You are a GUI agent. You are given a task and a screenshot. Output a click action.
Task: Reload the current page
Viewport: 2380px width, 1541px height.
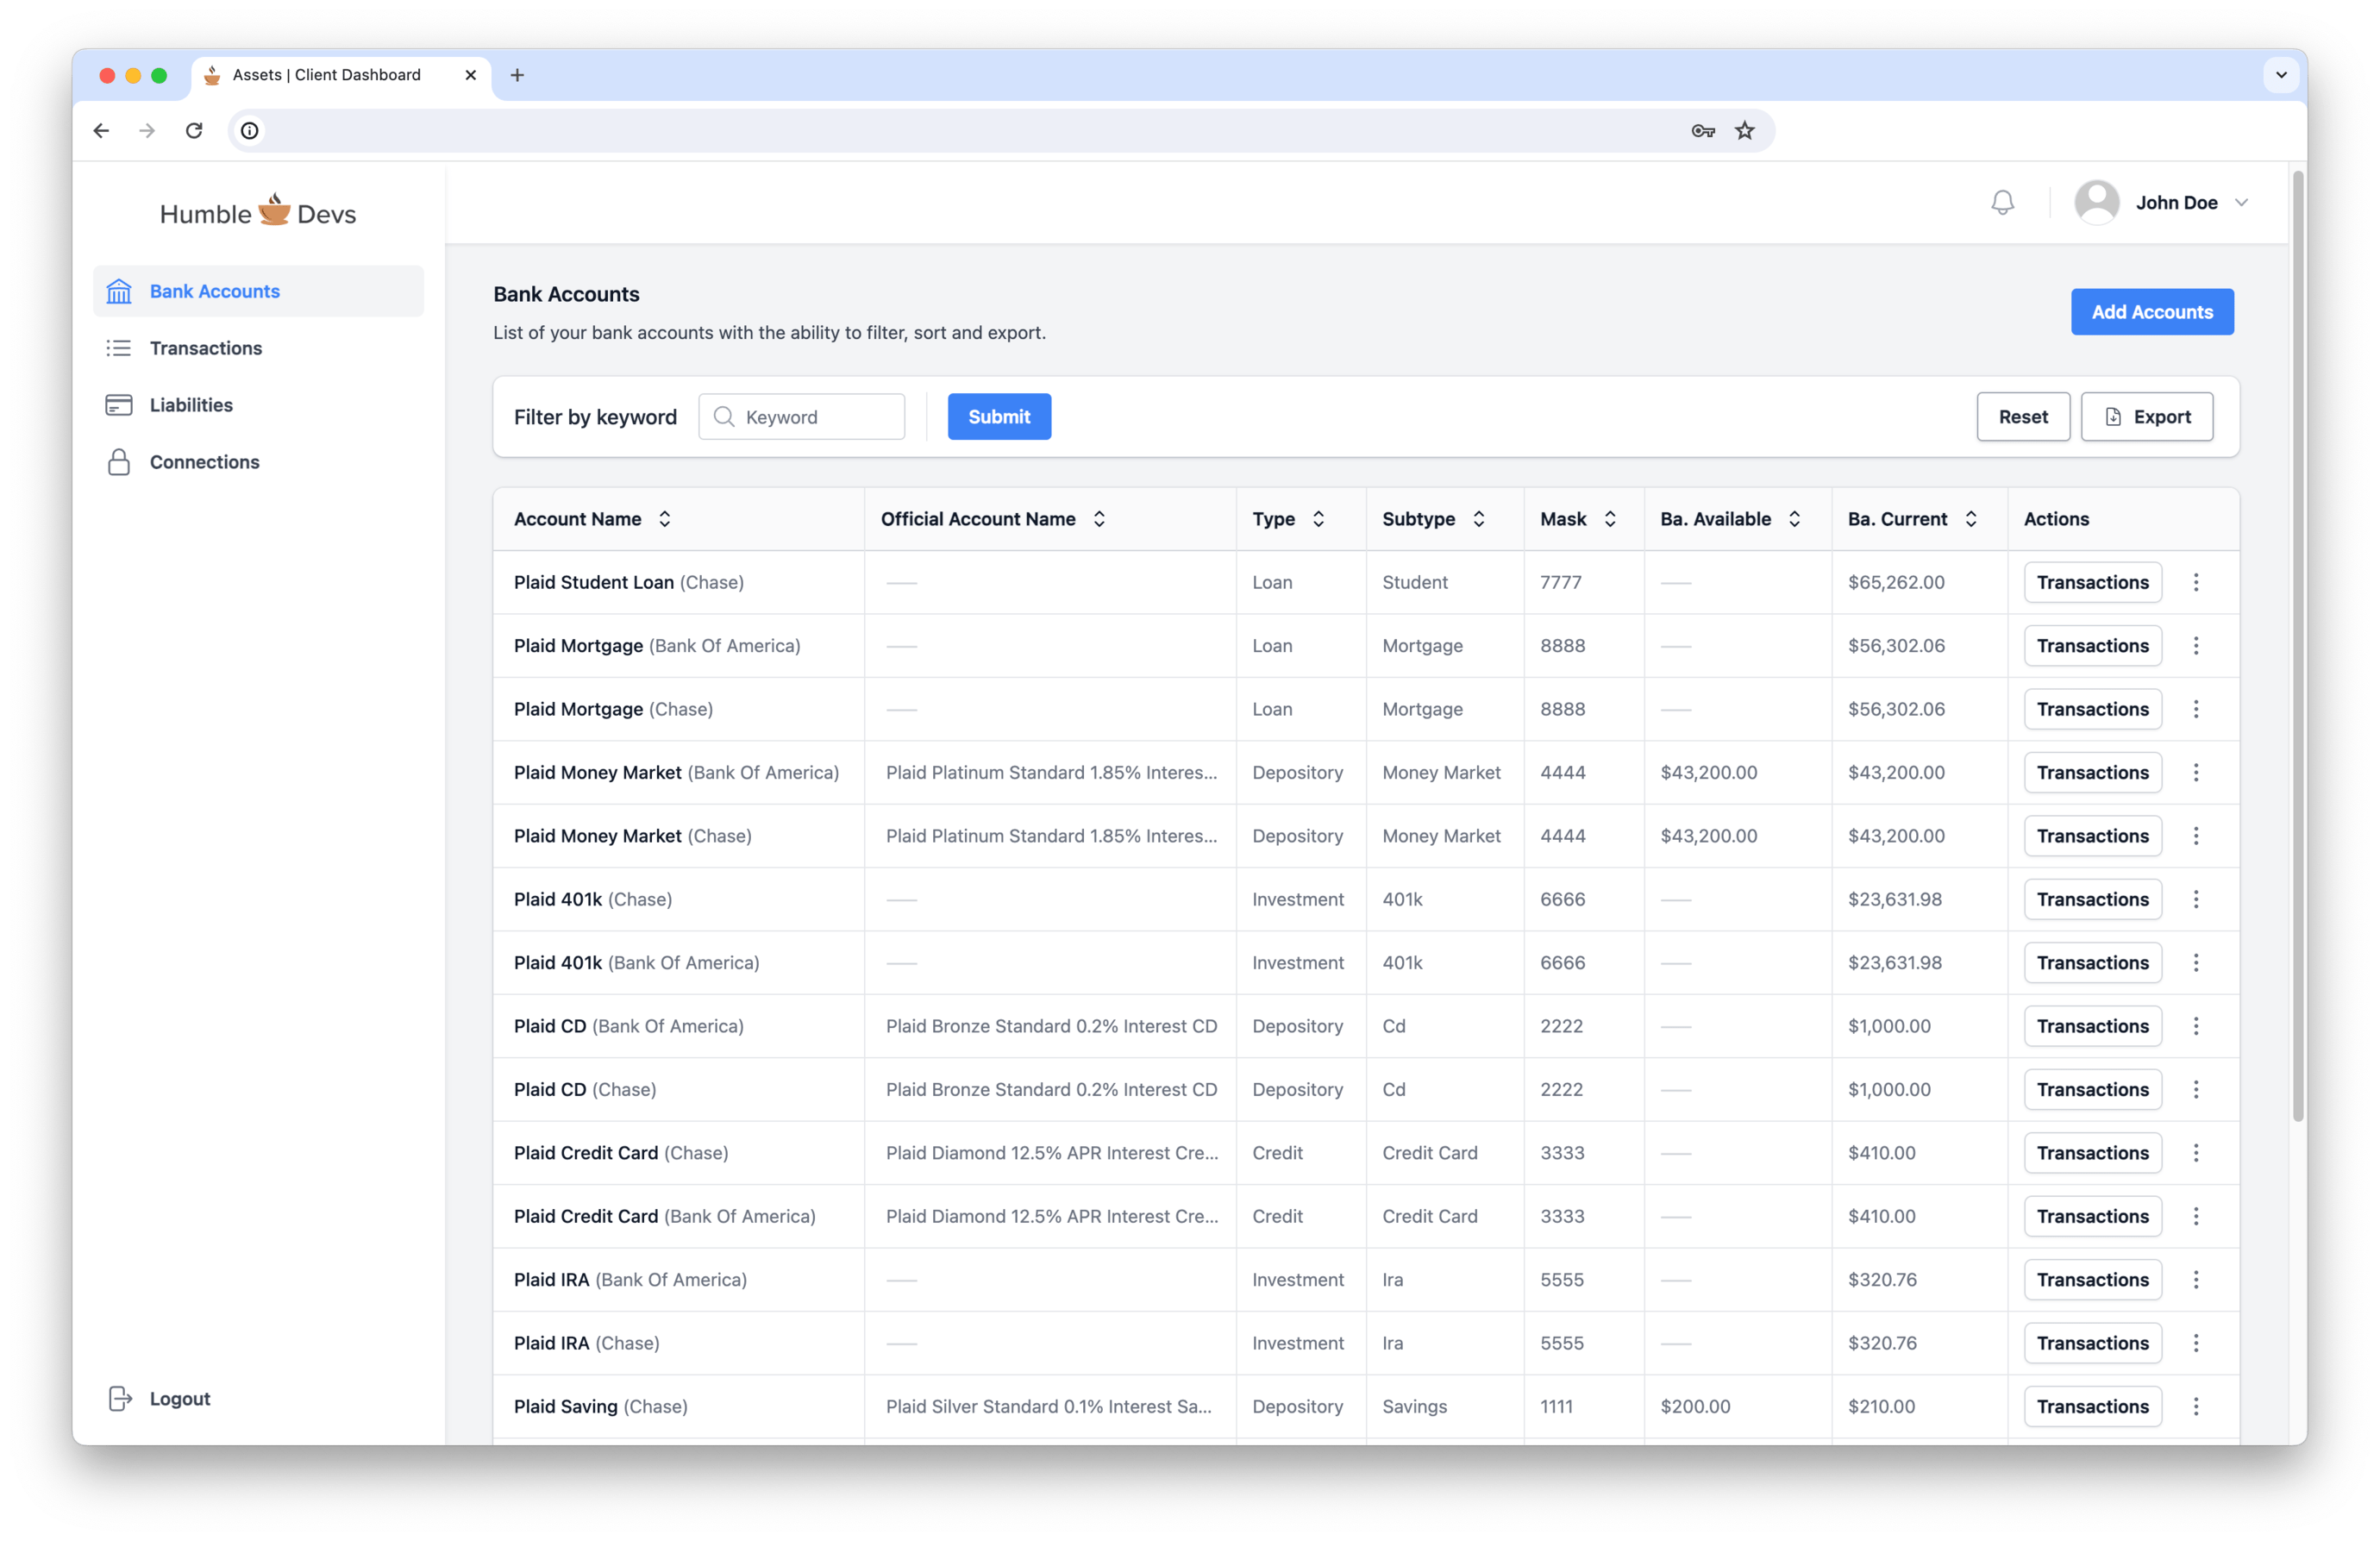194,131
